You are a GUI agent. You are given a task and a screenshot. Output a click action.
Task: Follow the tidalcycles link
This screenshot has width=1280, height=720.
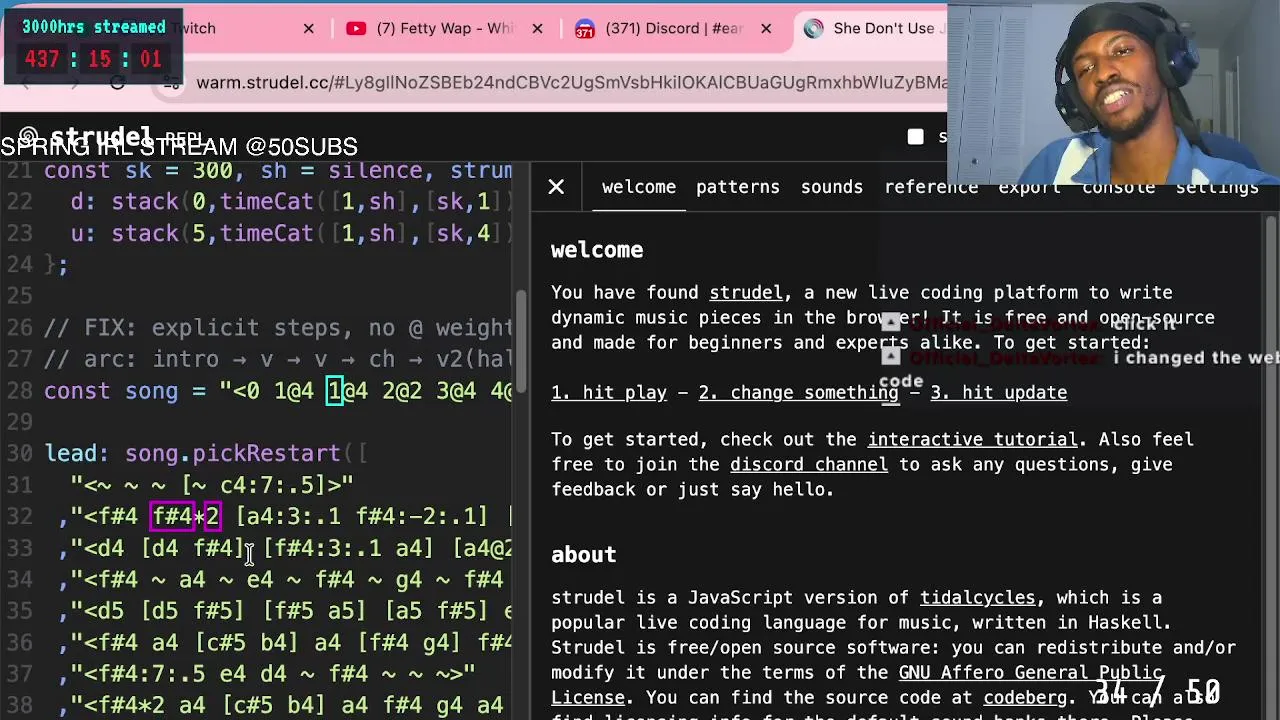(x=977, y=598)
